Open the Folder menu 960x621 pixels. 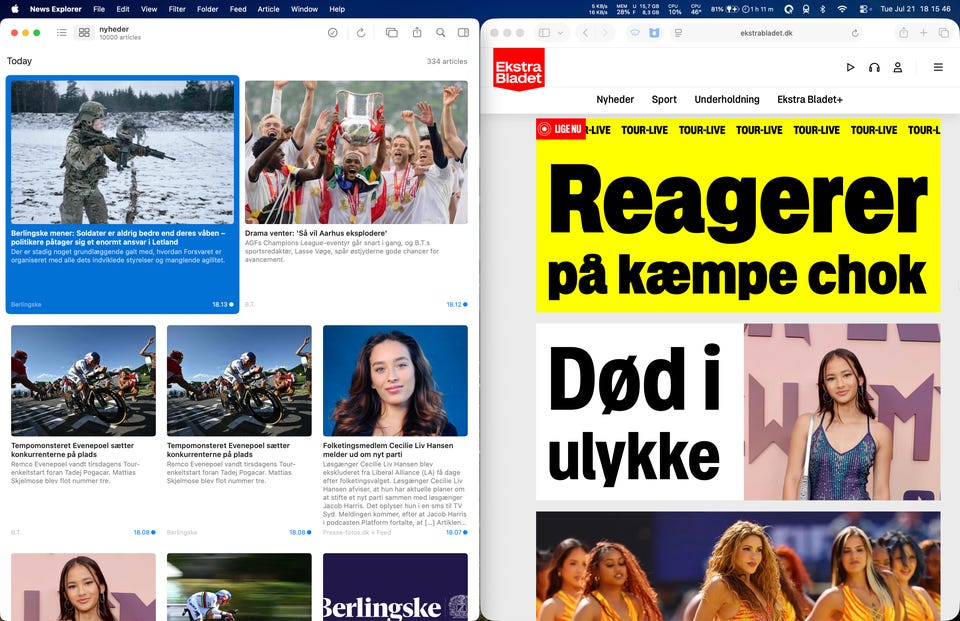(208, 9)
